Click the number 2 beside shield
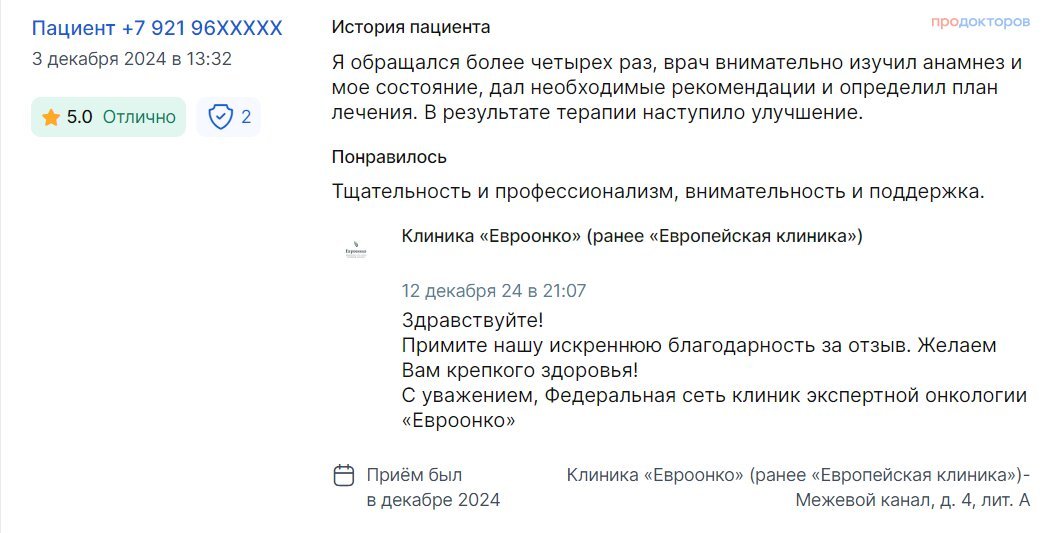This screenshot has height=533, width=1056. pyautogui.click(x=246, y=118)
